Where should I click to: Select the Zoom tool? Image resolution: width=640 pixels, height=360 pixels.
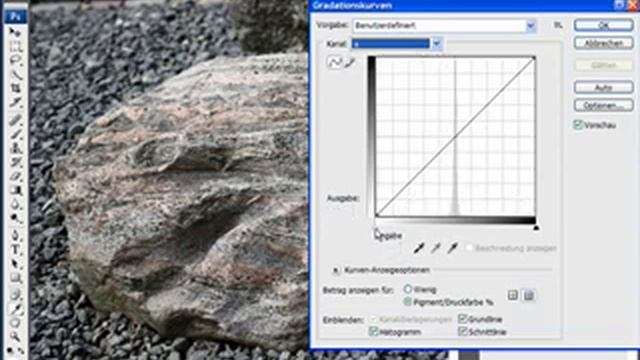[16, 337]
